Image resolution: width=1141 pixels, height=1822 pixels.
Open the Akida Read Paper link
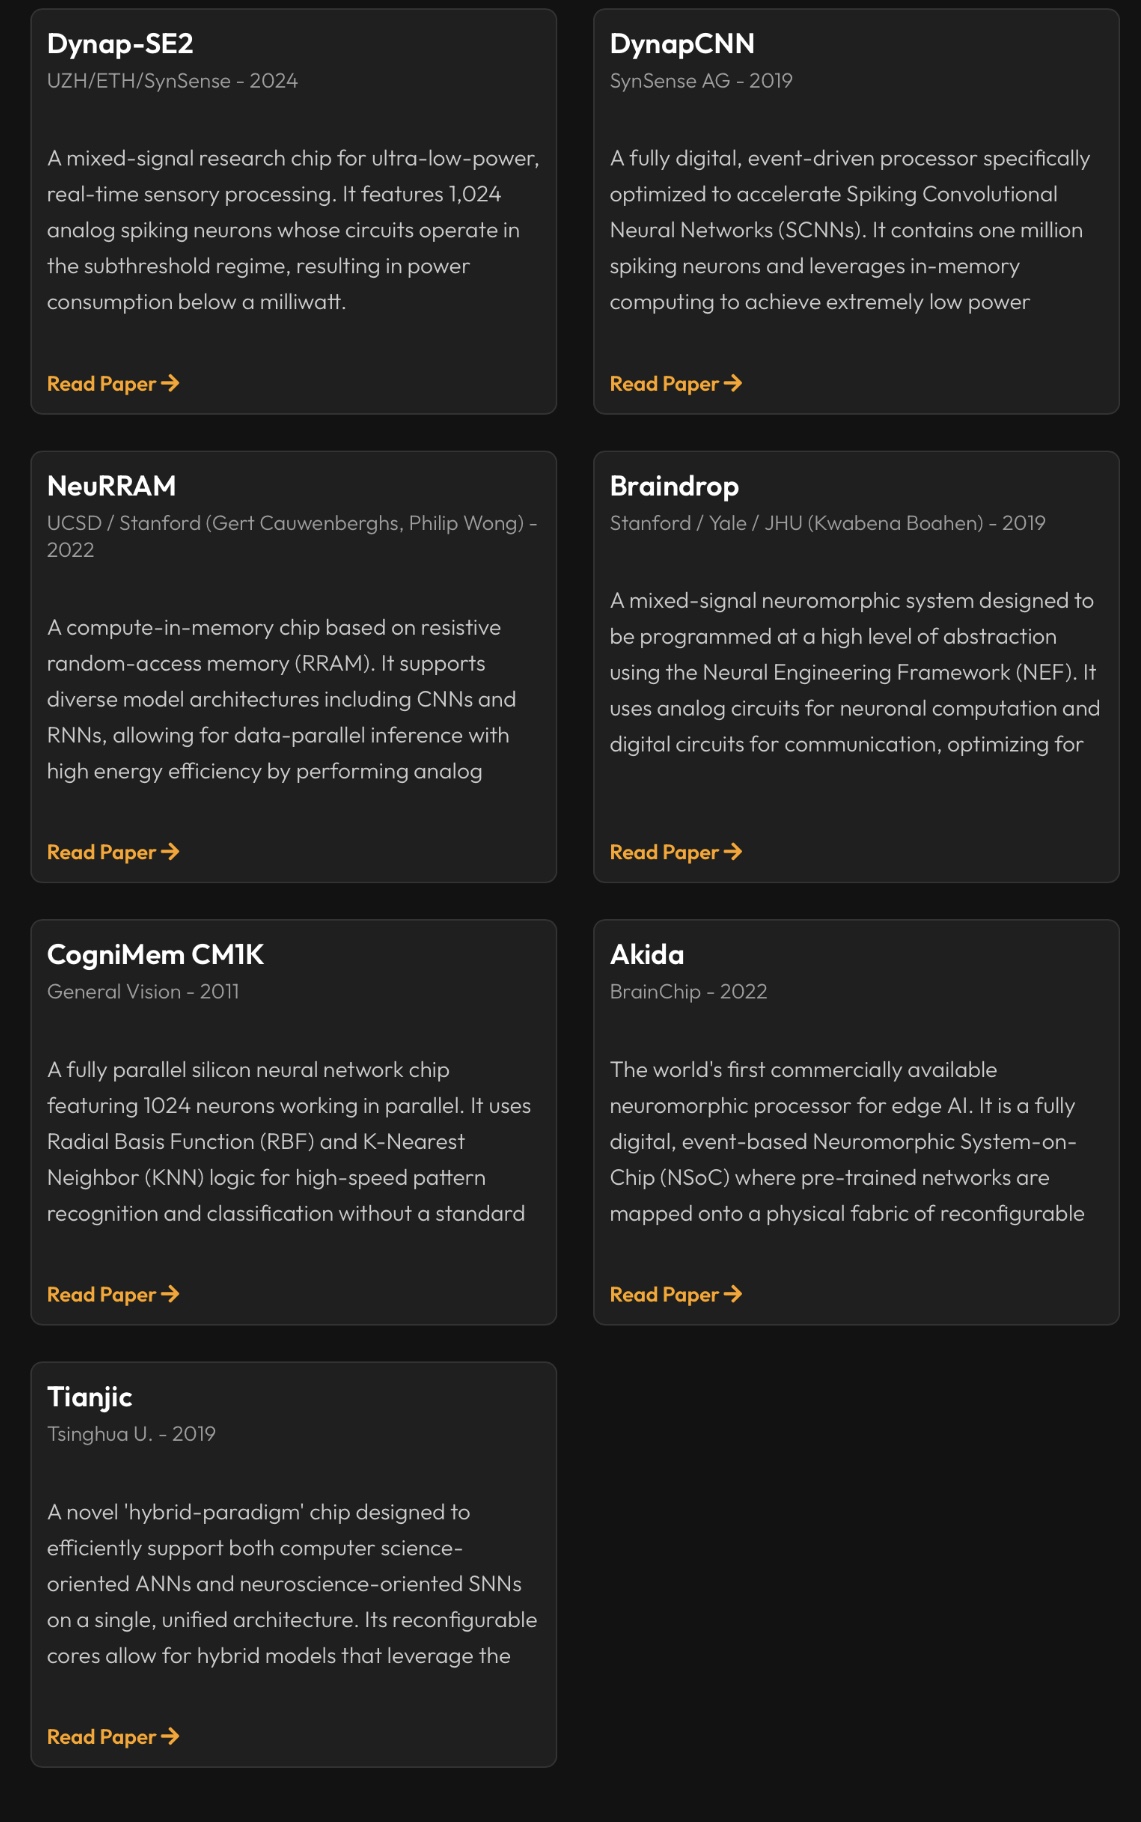[x=664, y=1294]
